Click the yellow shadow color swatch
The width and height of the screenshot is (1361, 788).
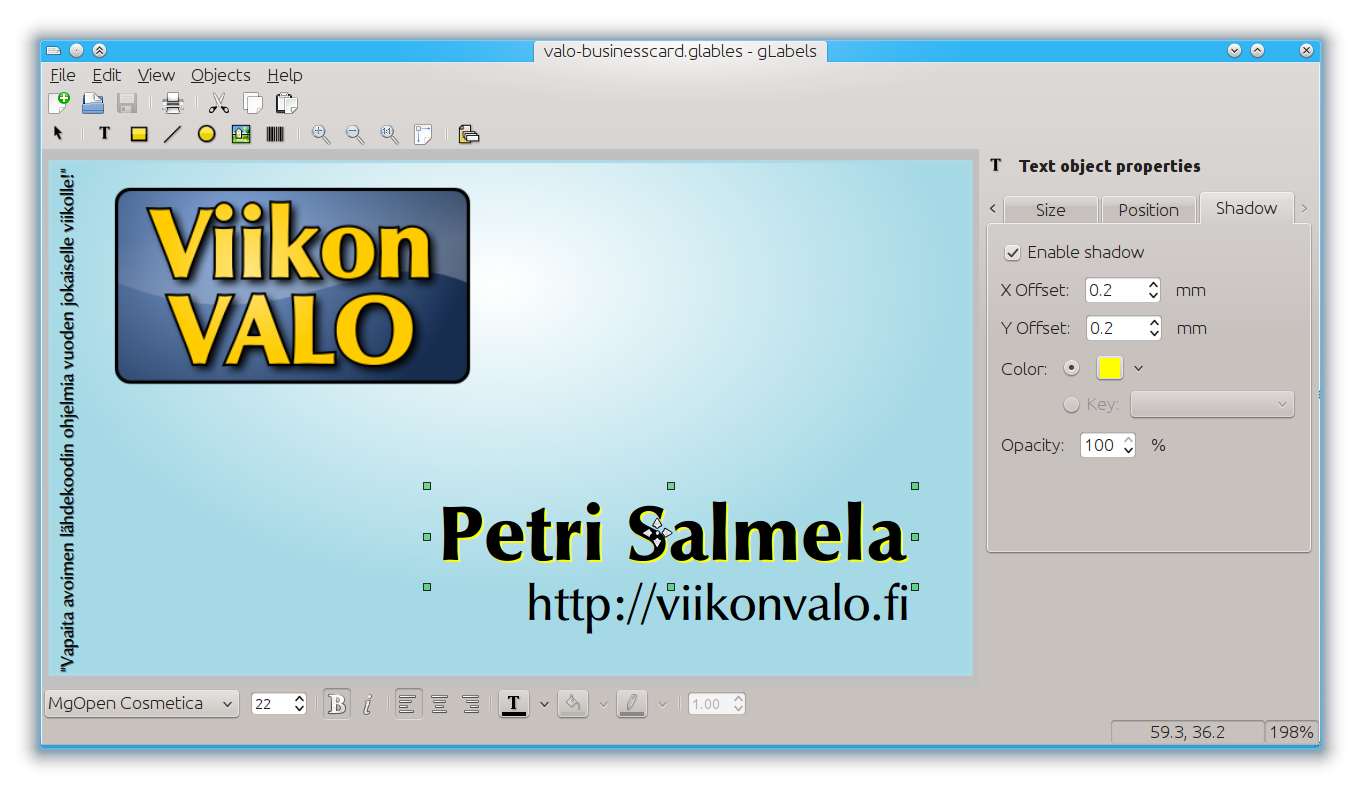(1110, 368)
